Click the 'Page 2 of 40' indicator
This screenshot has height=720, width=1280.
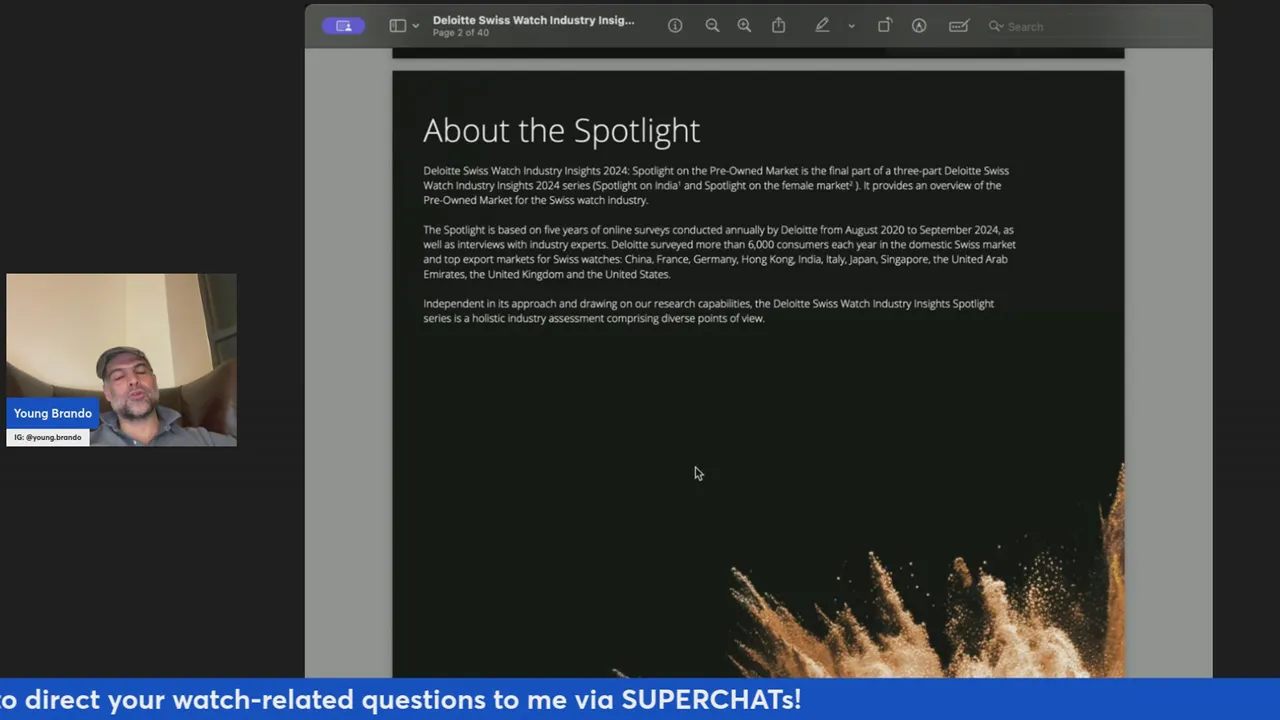click(461, 33)
